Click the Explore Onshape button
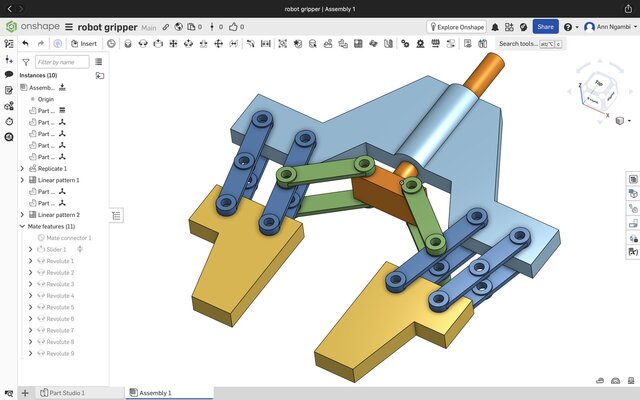 (456, 27)
